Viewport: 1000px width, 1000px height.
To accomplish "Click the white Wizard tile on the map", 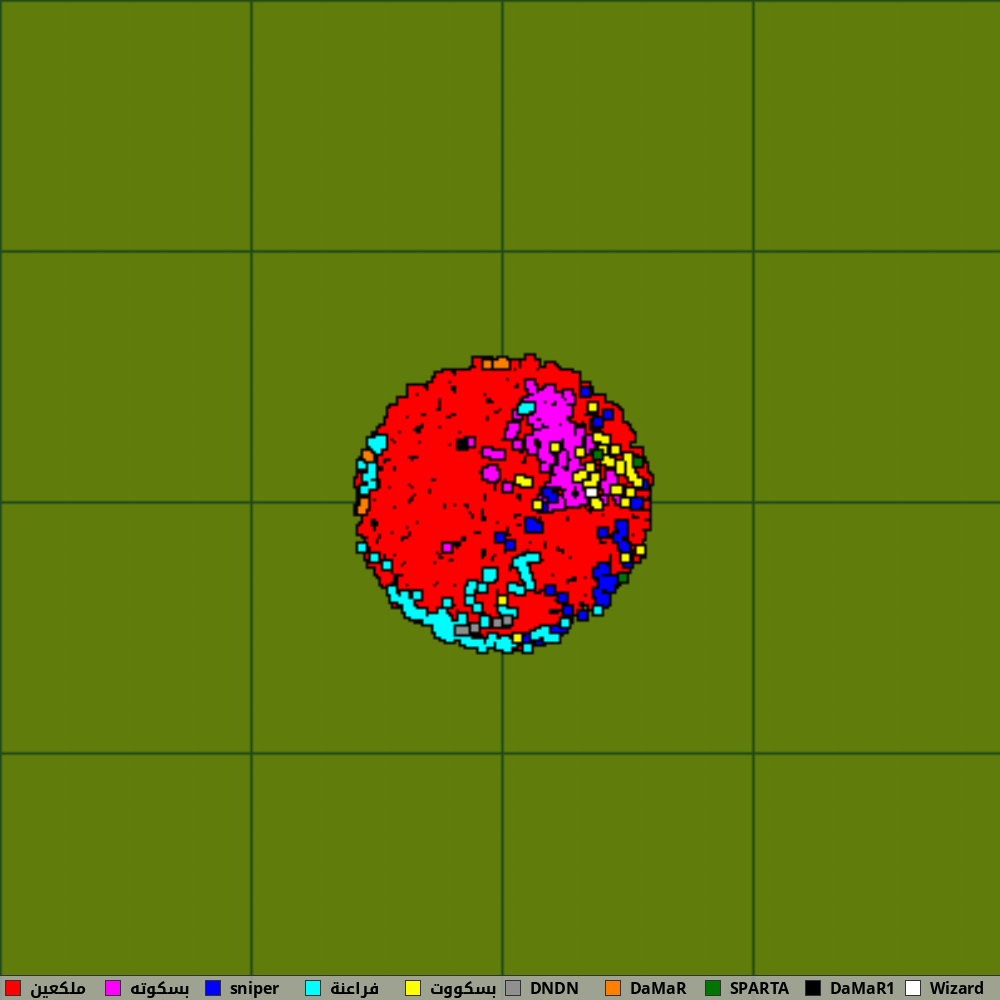I will click(591, 492).
